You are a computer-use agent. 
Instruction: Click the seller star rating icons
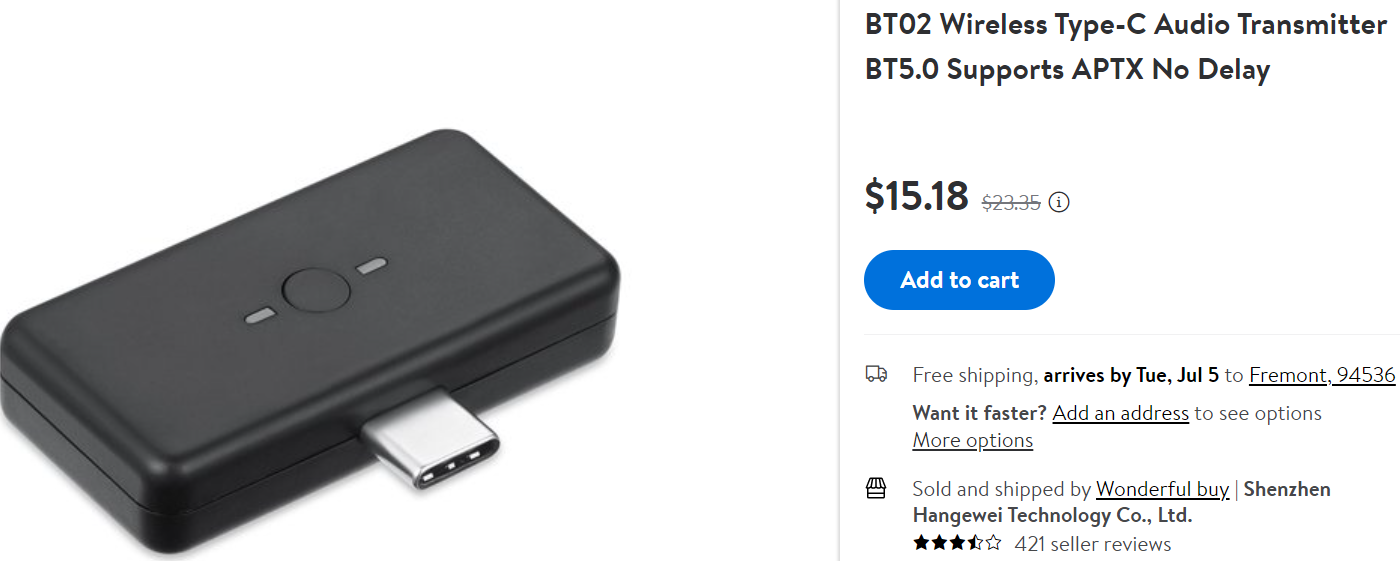957,544
